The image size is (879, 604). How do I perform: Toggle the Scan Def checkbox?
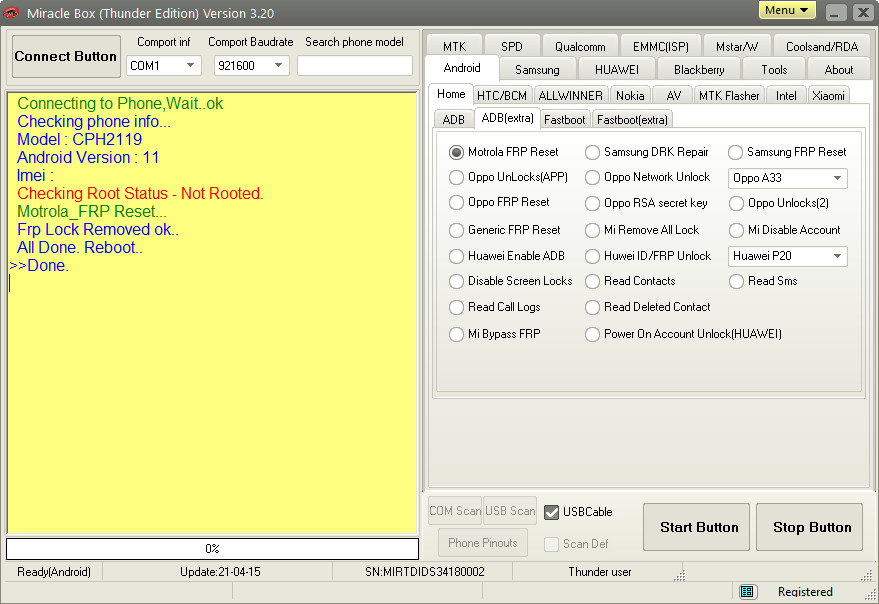pos(552,544)
